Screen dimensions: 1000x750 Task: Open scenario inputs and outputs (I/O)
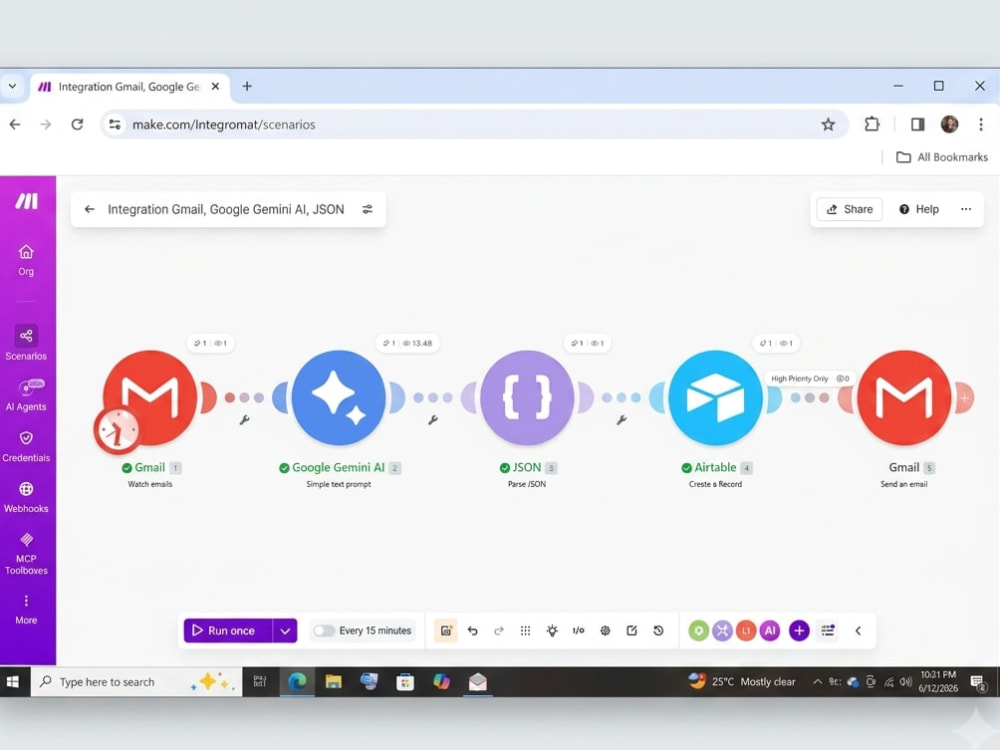(x=578, y=631)
